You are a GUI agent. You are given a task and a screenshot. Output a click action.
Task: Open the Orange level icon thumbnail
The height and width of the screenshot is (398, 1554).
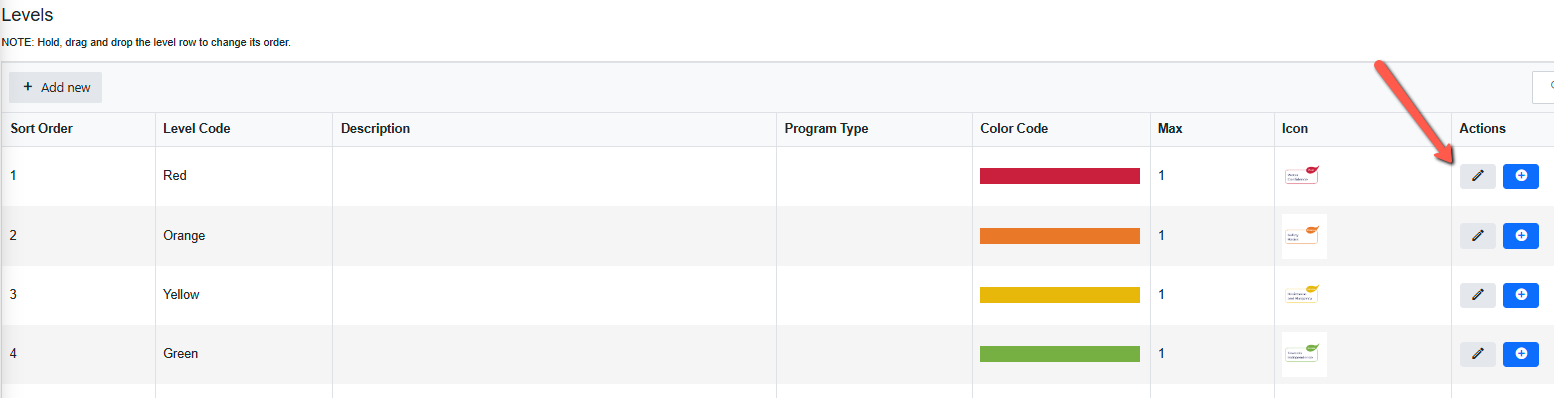pyautogui.click(x=1304, y=236)
